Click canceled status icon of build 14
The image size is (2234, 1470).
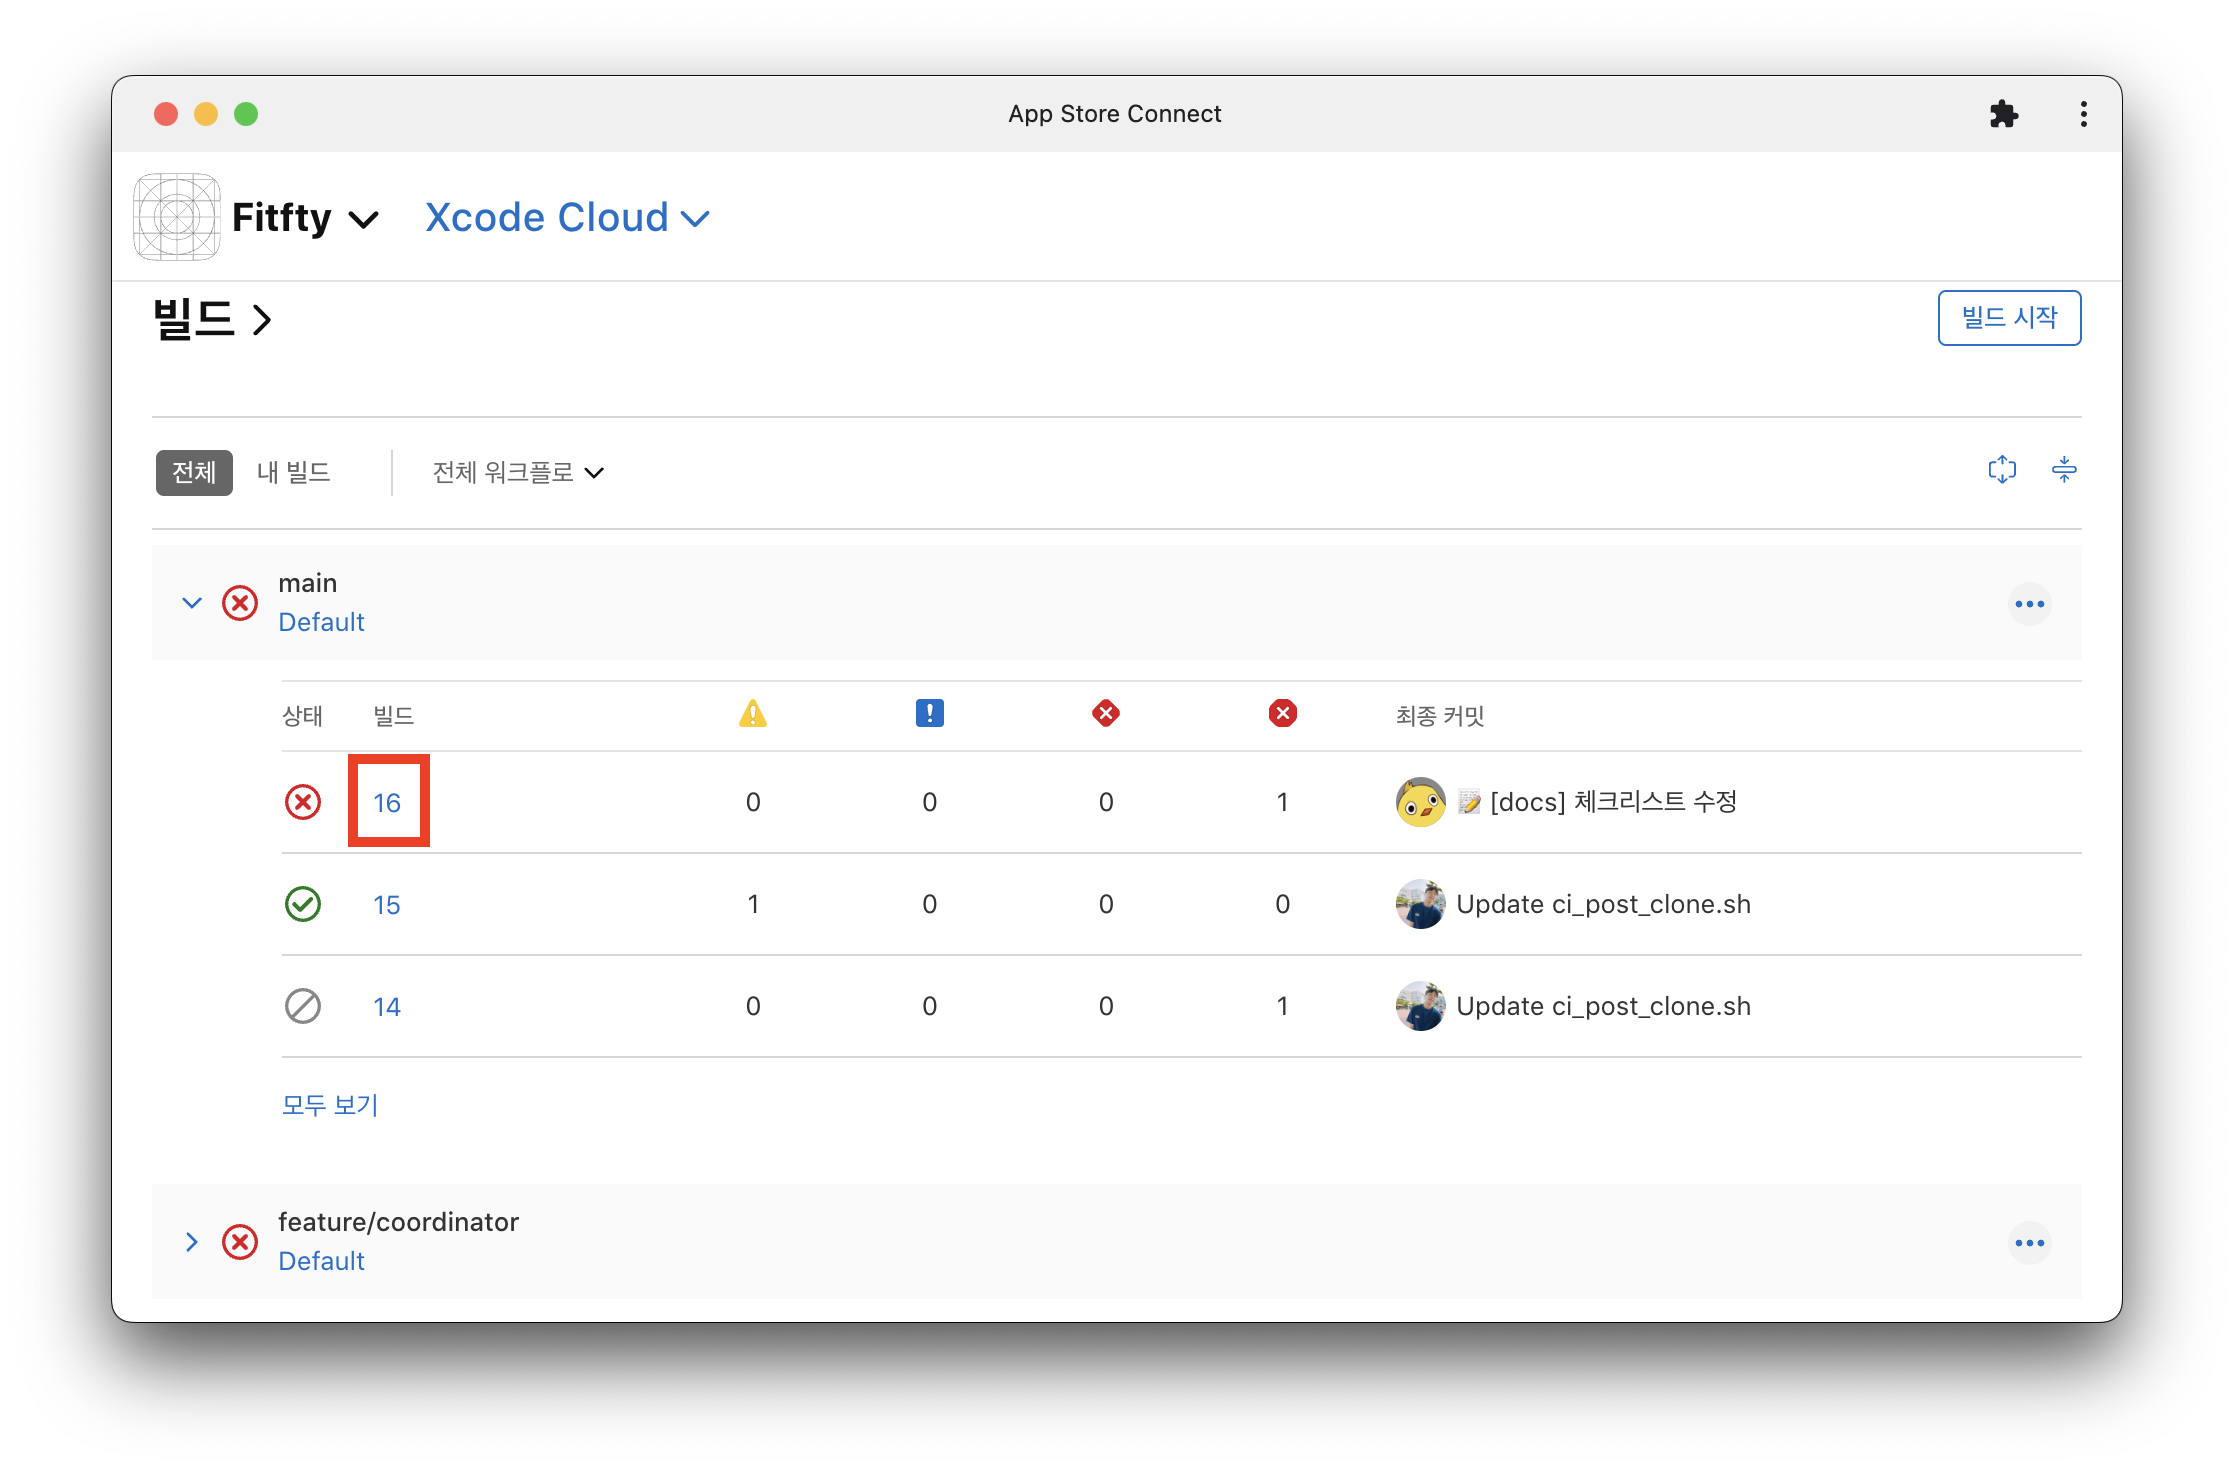(x=303, y=1006)
